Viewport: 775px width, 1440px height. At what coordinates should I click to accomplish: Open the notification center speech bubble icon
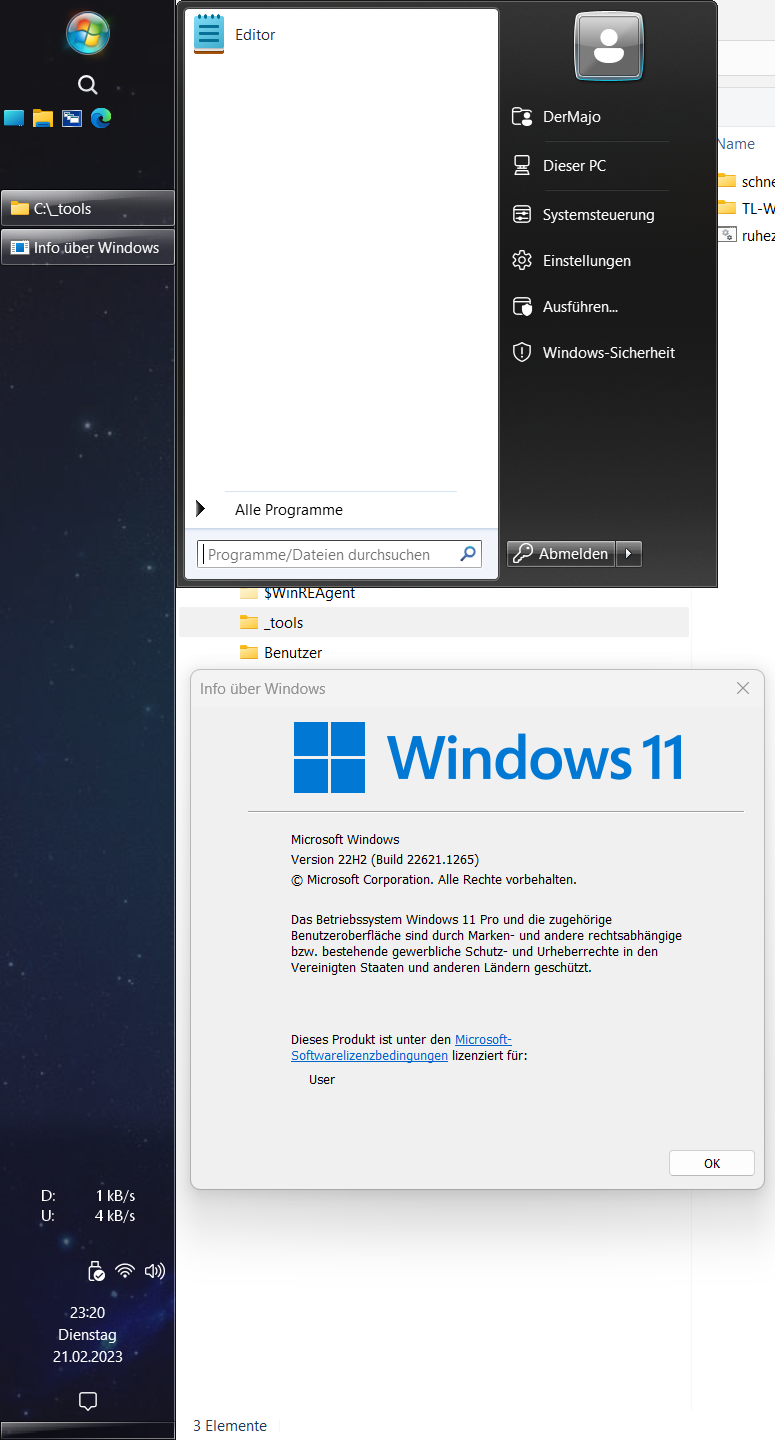87,1400
